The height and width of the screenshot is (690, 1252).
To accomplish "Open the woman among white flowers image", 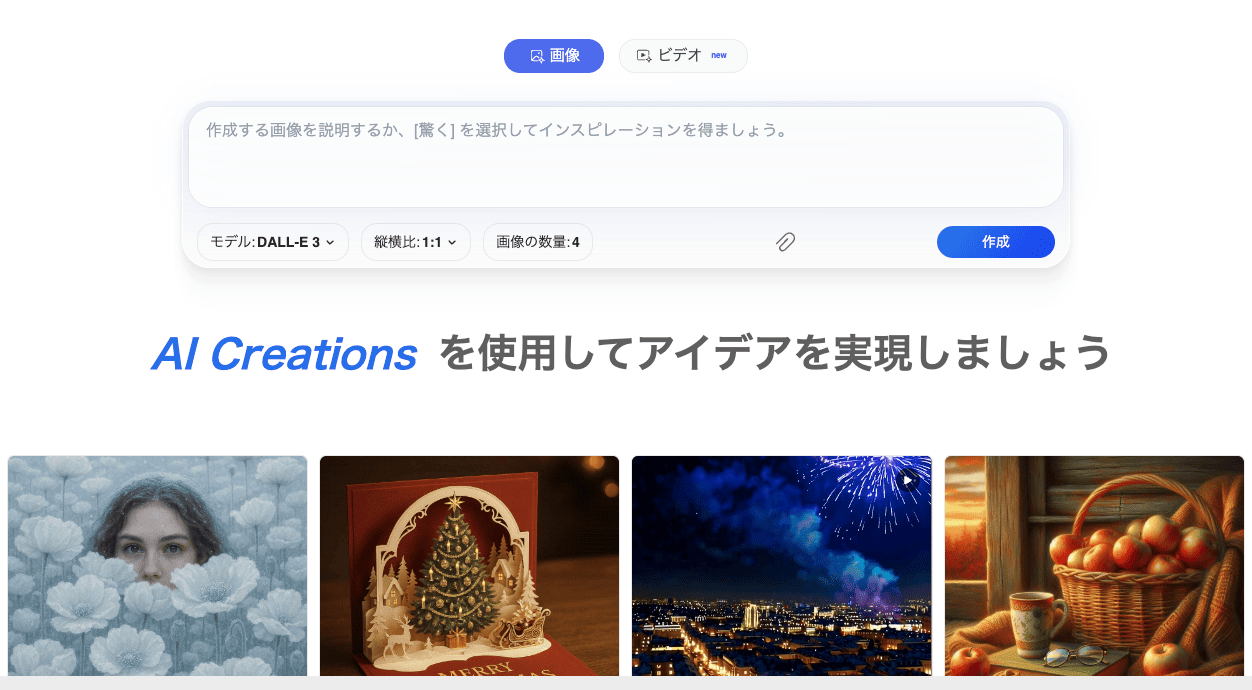I will (157, 566).
